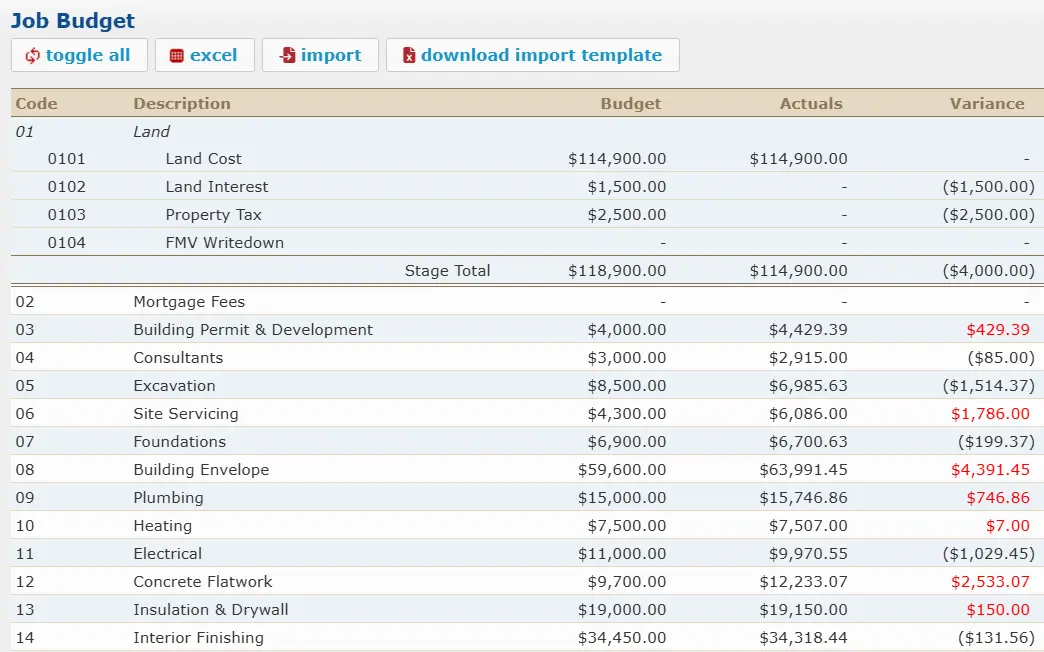Click the Description column header
Screen dimensions: 1044x652
182,103
